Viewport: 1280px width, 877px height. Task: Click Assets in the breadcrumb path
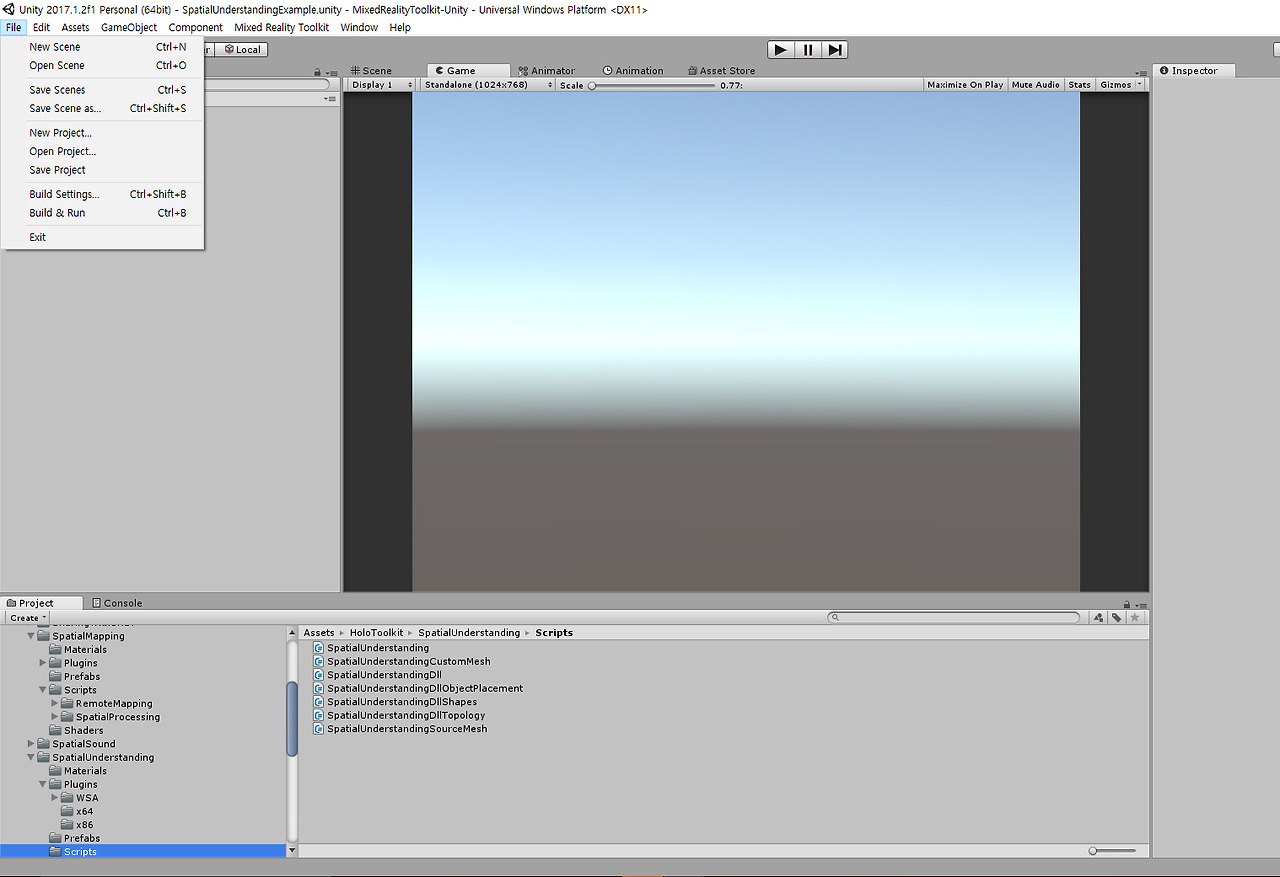pyautogui.click(x=319, y=633)
